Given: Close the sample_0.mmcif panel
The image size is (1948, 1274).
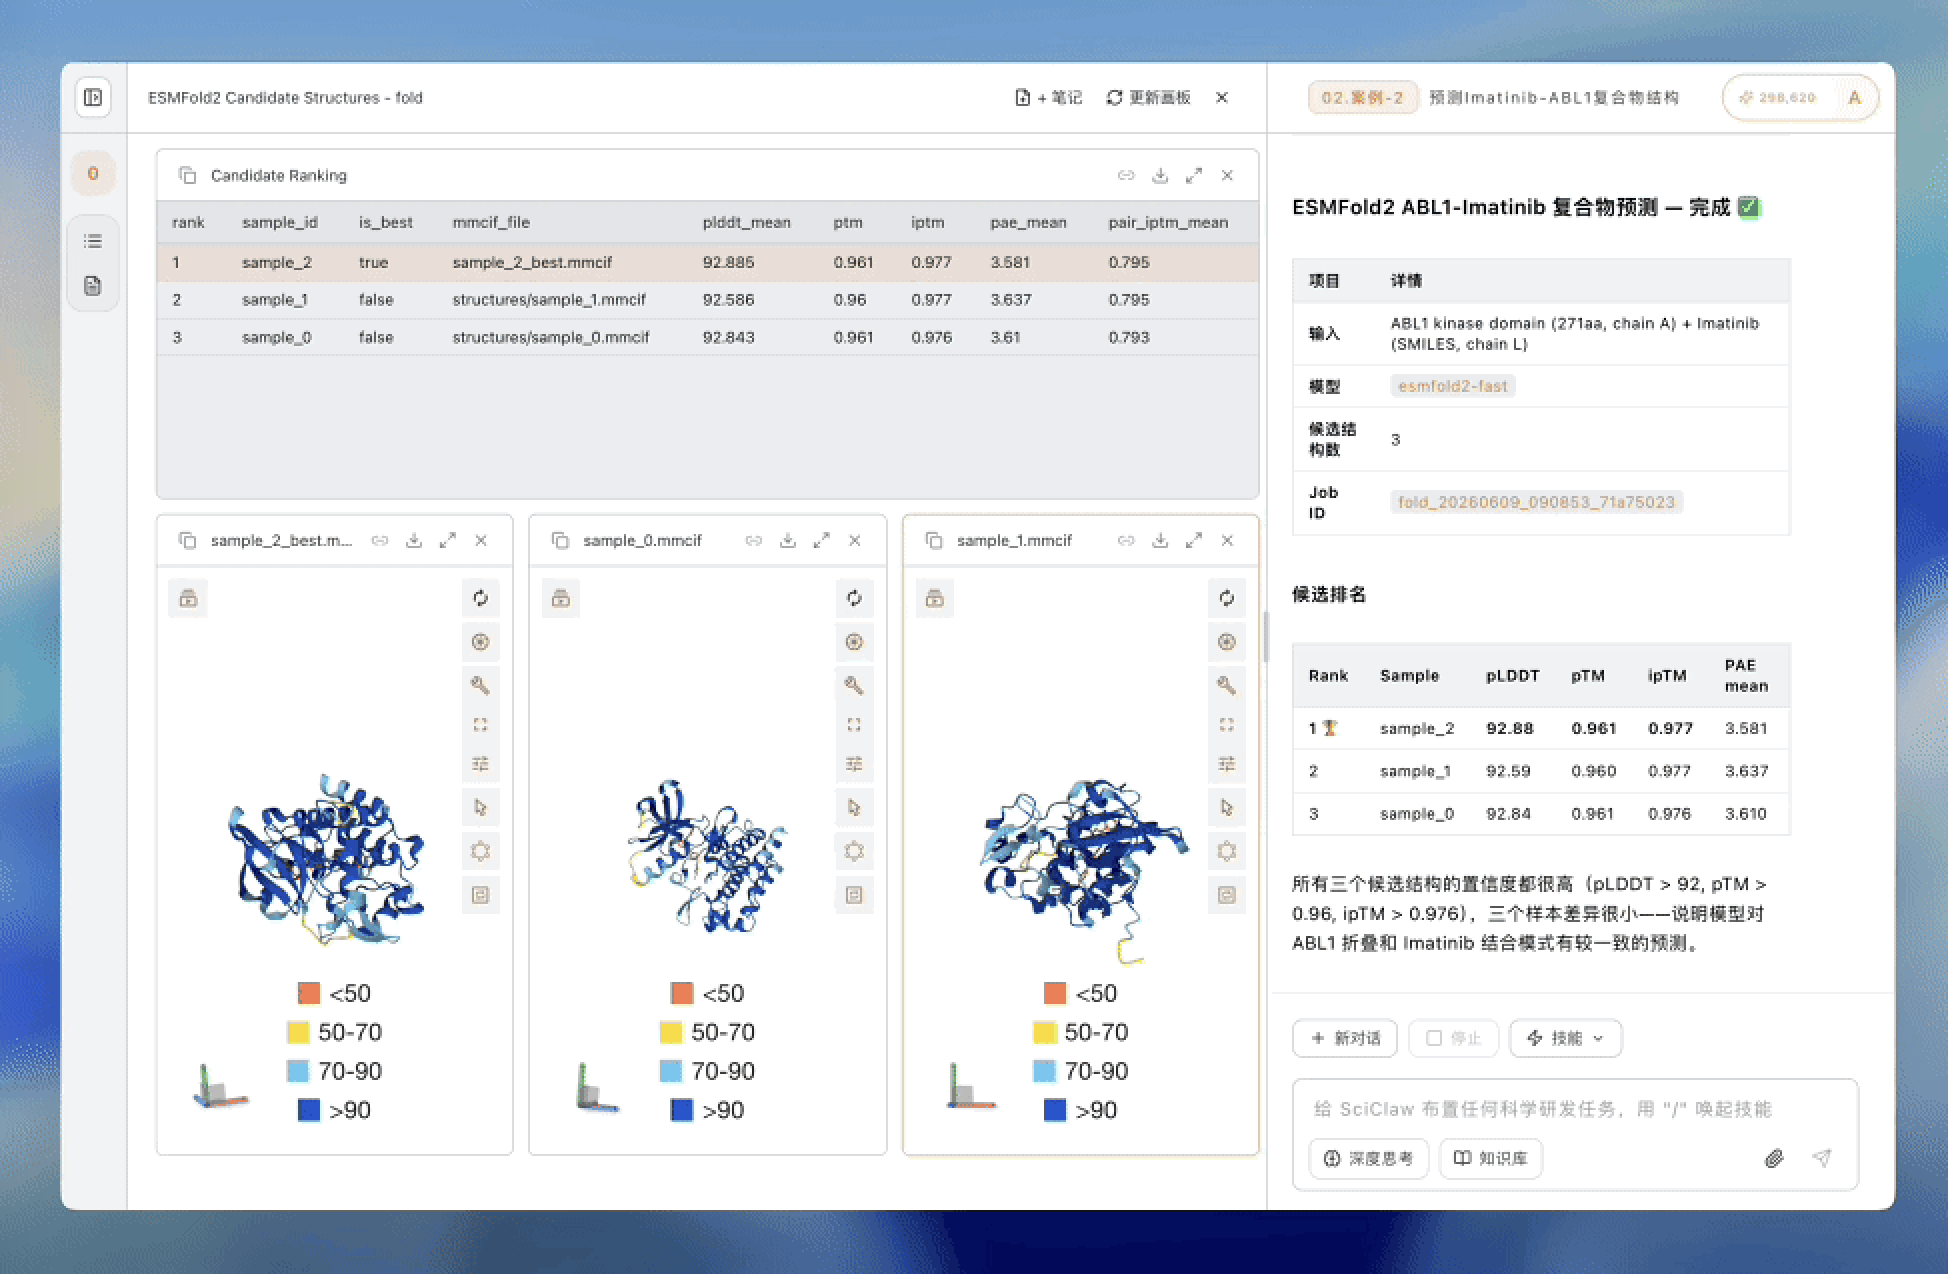Looking at the screenshot, I should click(x=855, y=540).
